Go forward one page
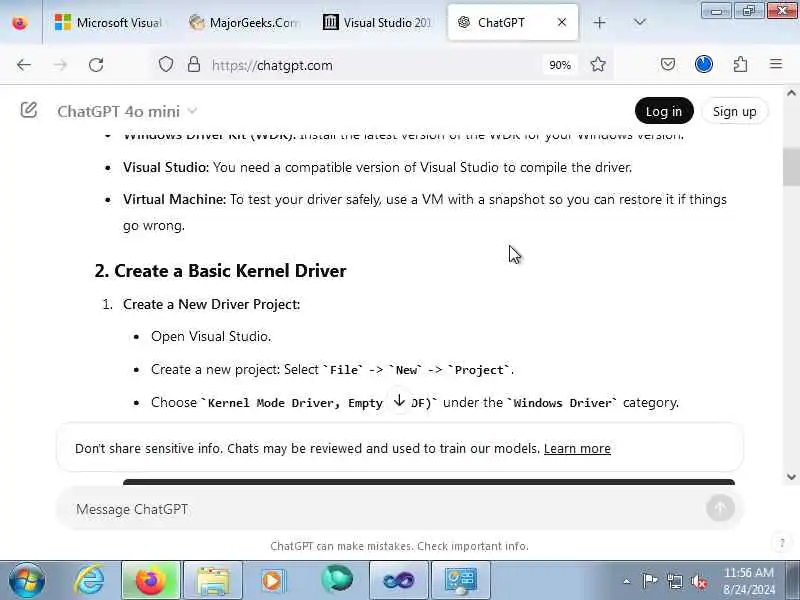Screen dimensions: 800x600 coord(60,65)
